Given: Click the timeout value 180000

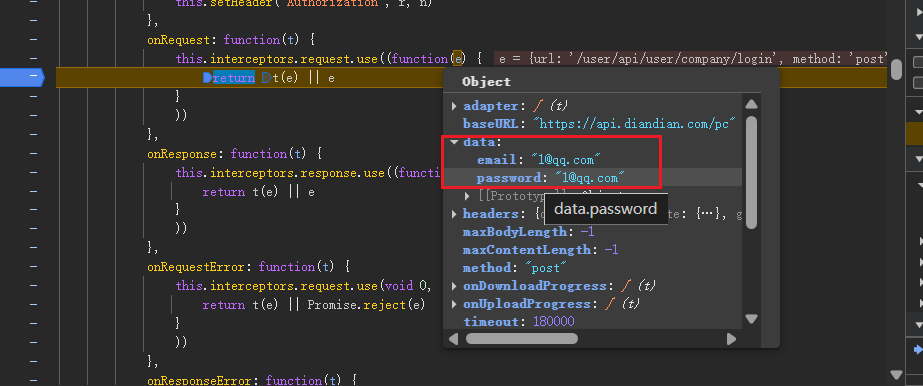Looking at the screenshot, I should tap(553, 322).
